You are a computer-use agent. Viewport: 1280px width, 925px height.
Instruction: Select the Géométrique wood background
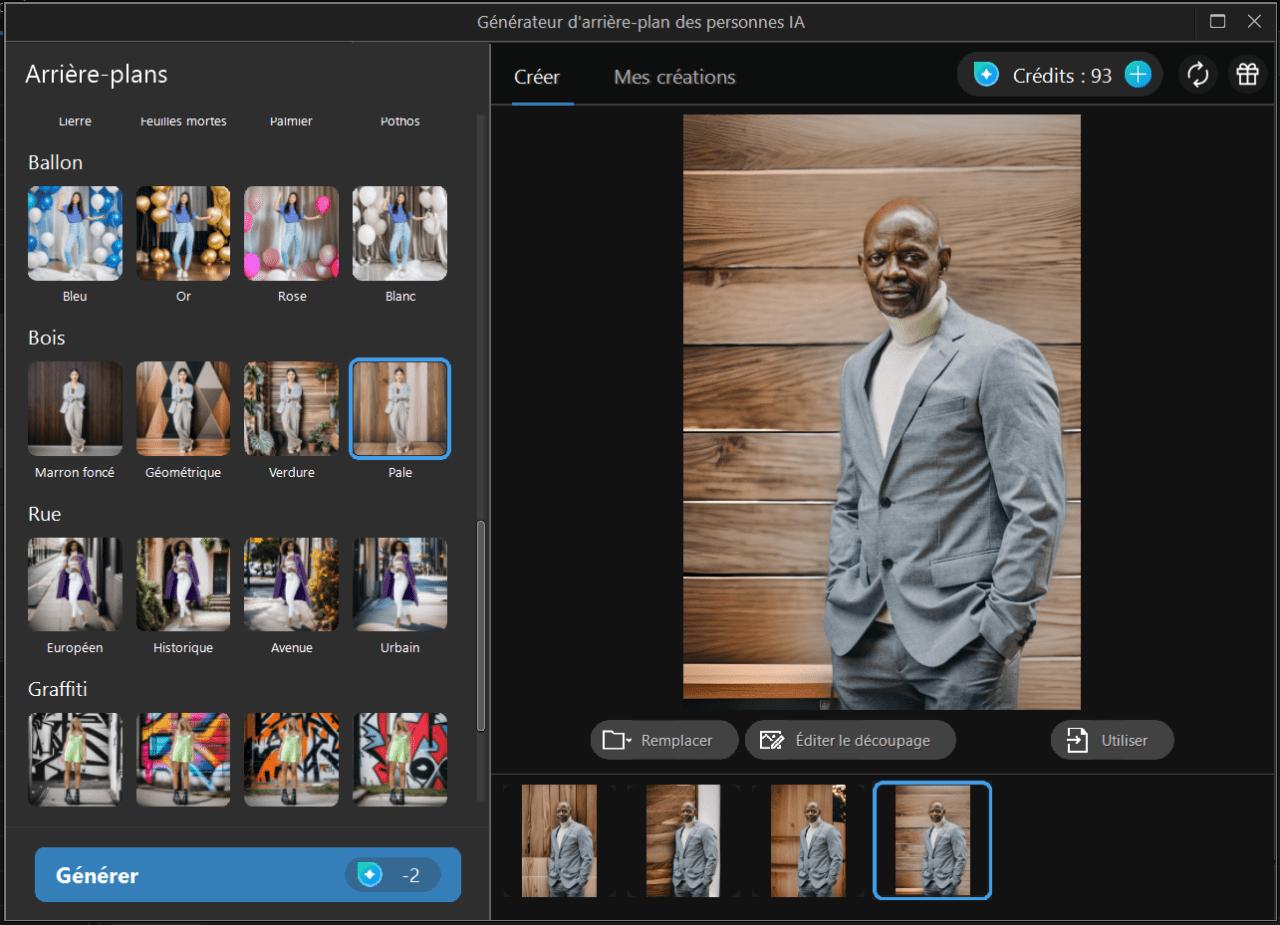[183, 408]
